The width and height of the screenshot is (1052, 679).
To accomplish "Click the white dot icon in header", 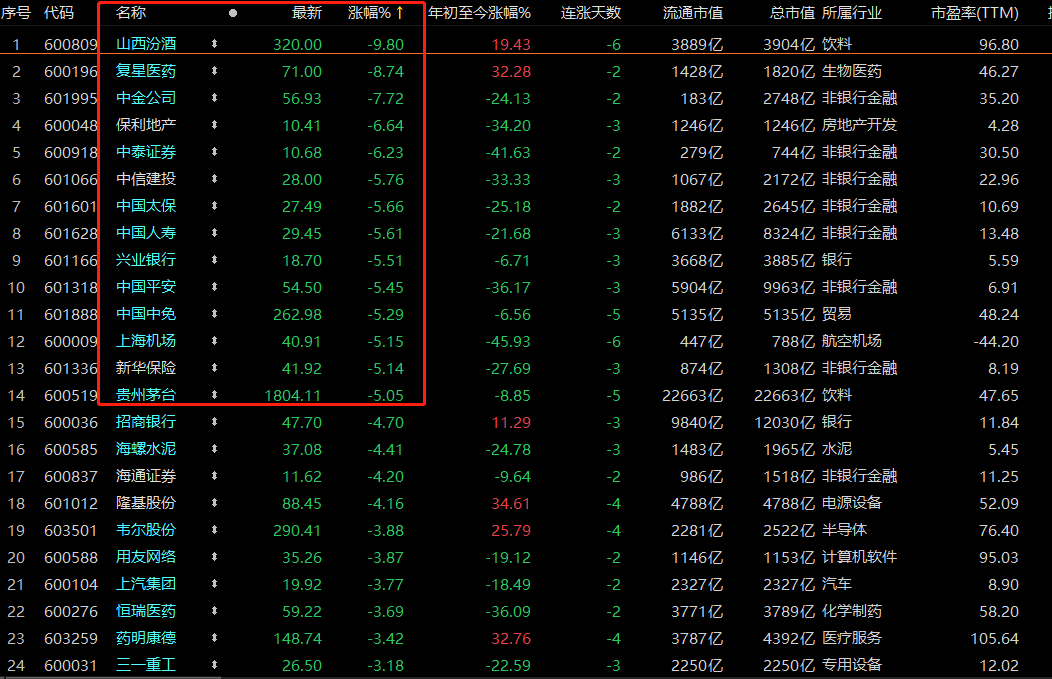I will click(233, 13).
